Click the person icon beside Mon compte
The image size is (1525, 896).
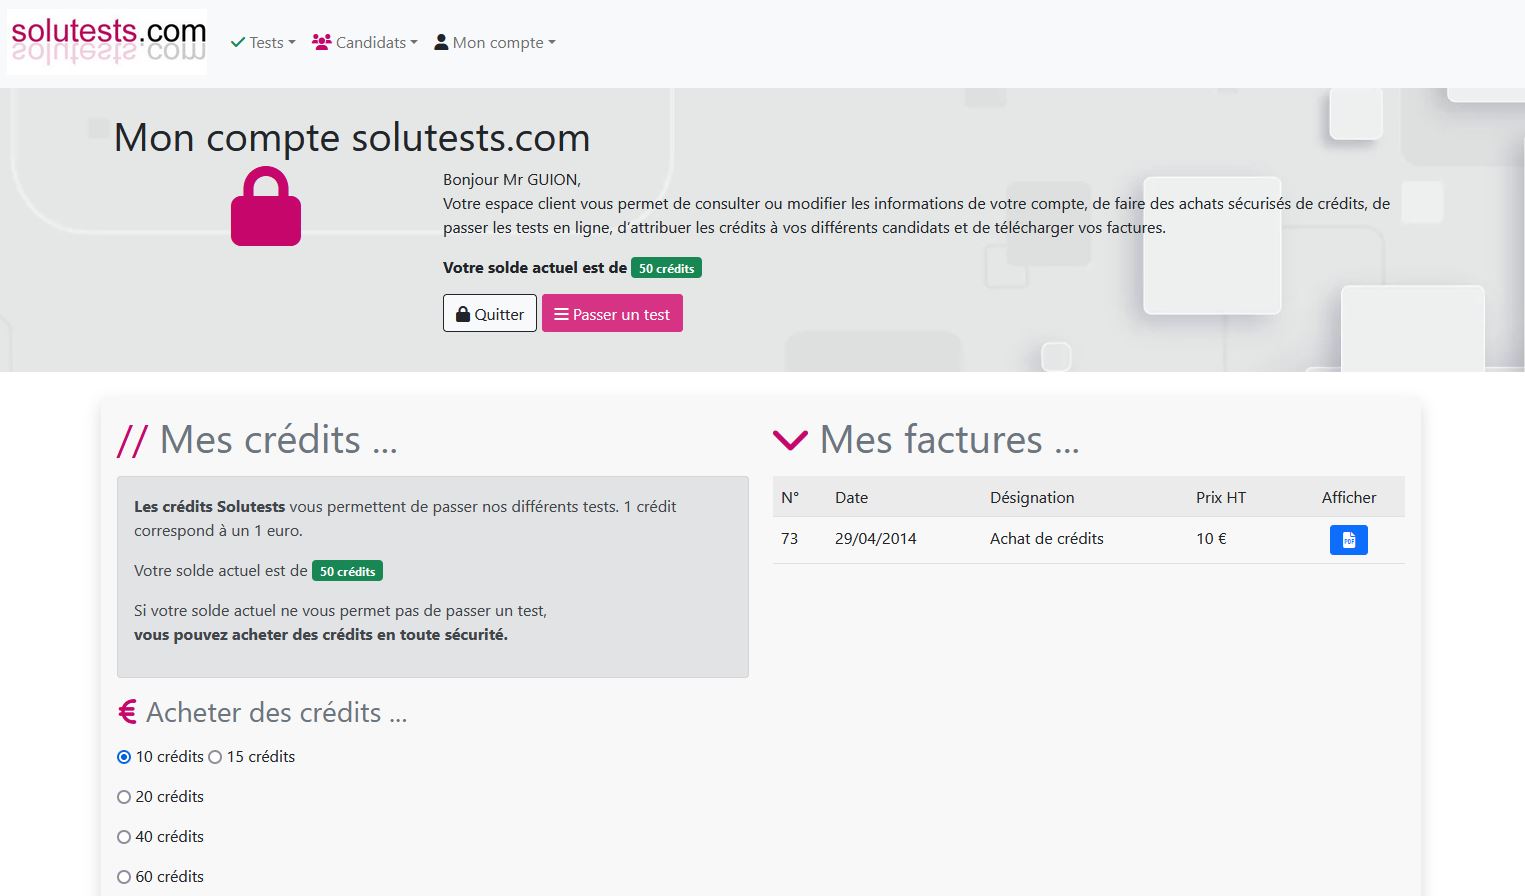point(441,42)
